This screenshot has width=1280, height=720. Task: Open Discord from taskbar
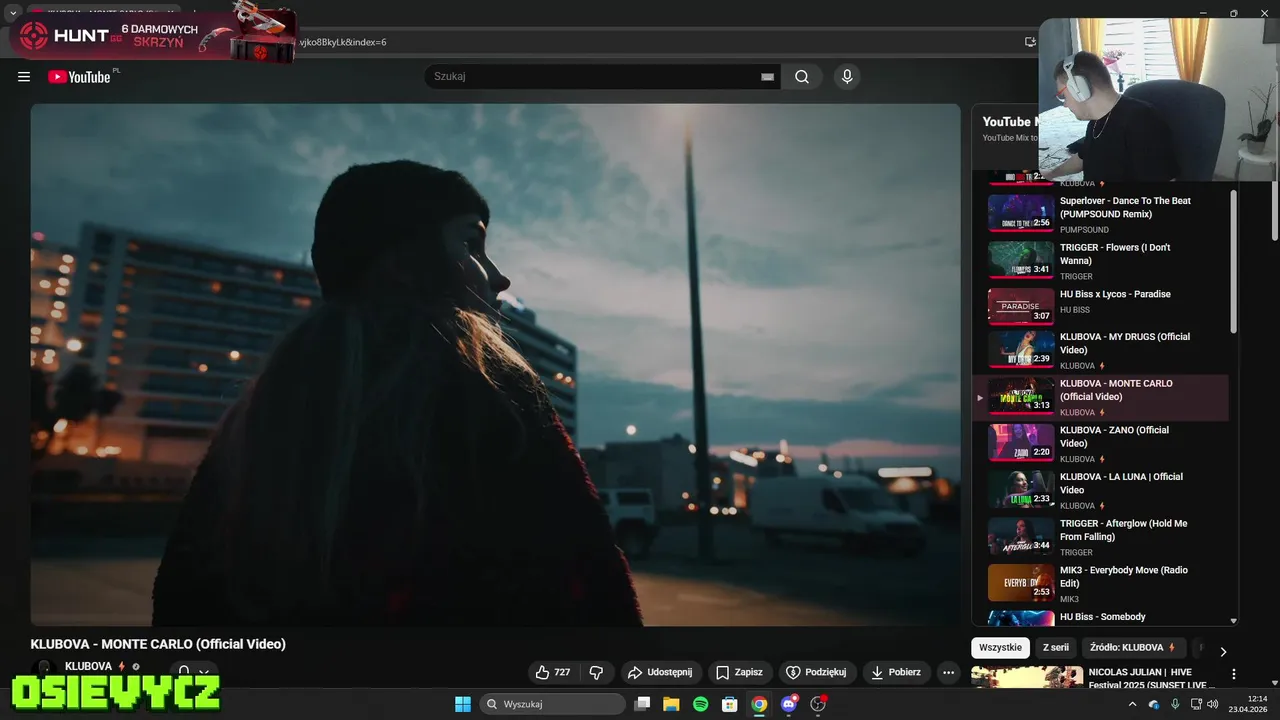point(789,704)
